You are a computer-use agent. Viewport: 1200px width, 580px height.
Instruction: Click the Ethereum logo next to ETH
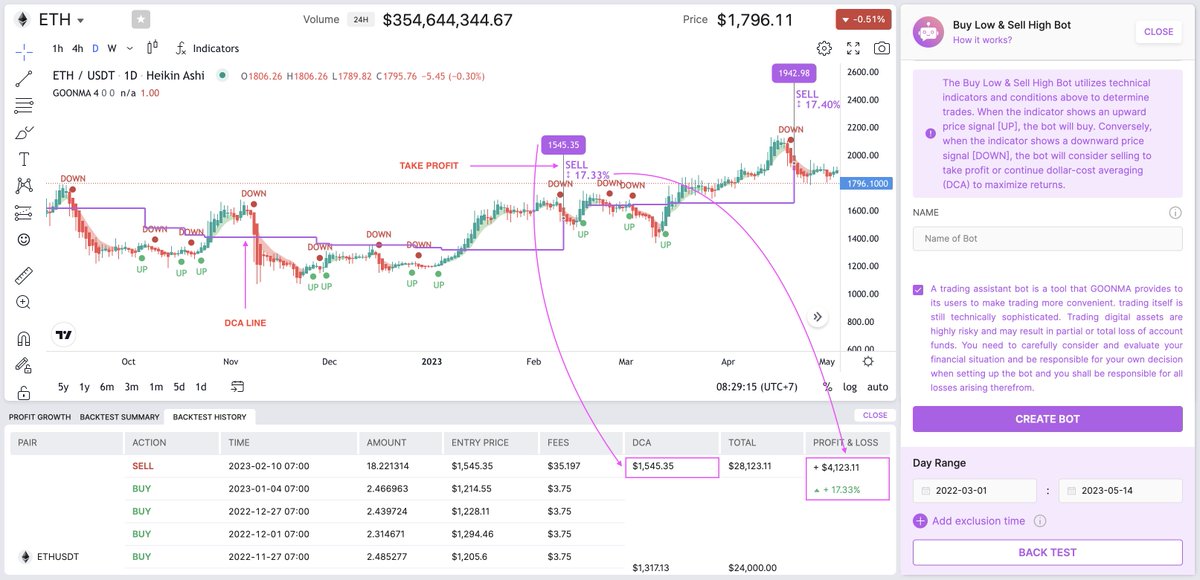click(x=21, y=19)
